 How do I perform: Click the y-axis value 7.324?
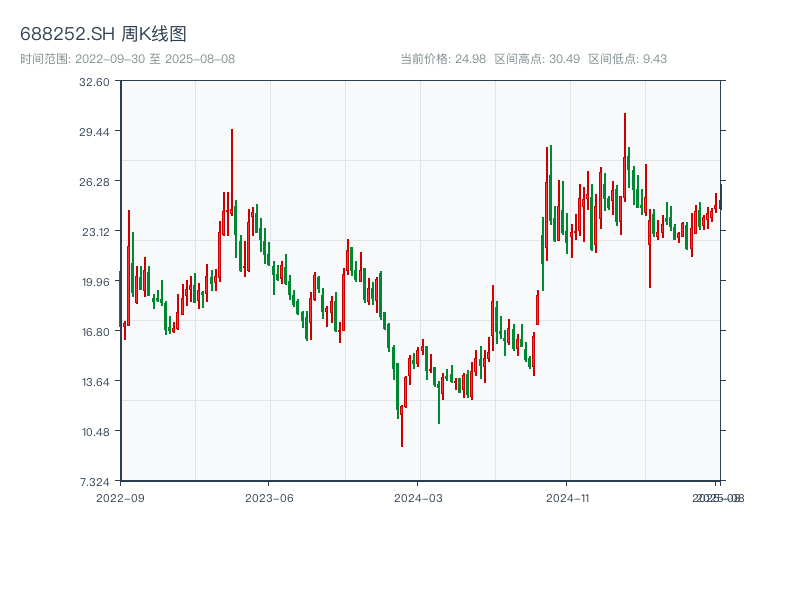pos(94,482)
